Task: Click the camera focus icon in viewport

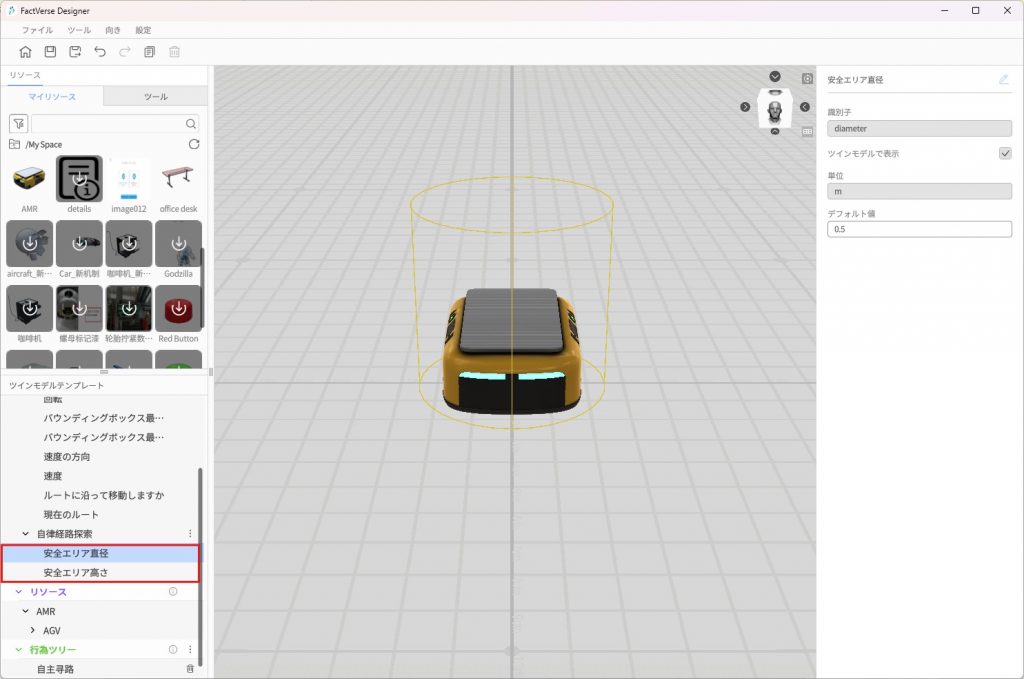Action: pyautogui.click(x=807, y=78)
